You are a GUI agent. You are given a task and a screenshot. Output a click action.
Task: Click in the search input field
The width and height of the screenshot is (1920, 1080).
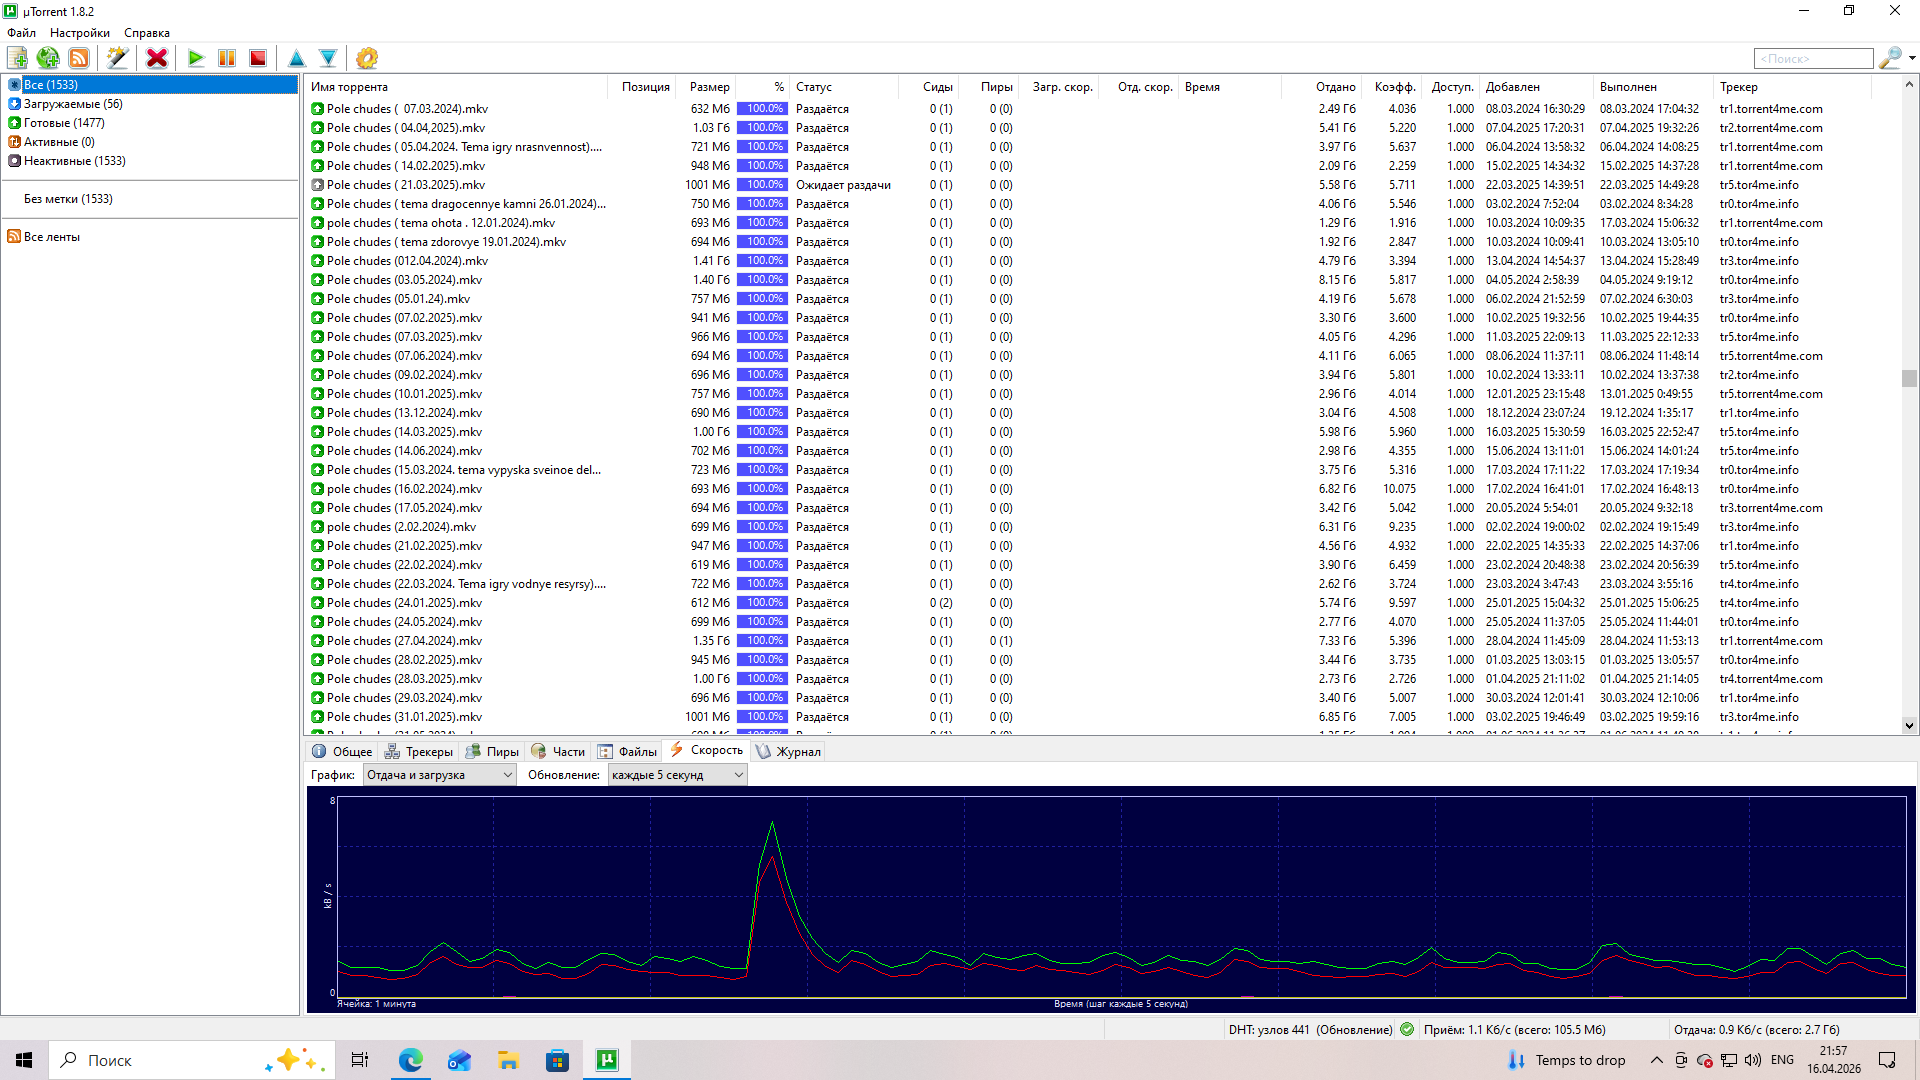(1812, 59)
